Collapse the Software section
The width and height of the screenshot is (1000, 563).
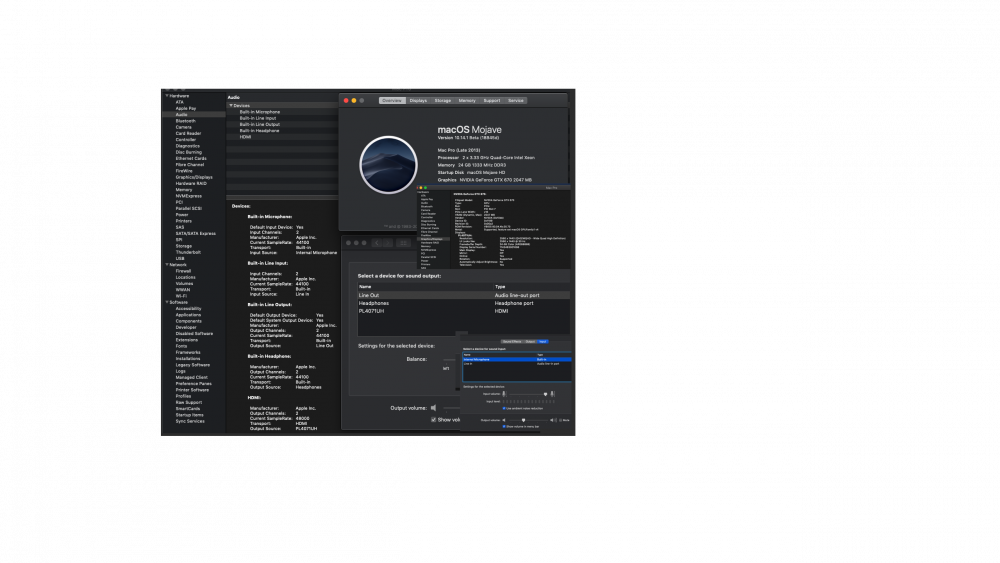[167, 302]
